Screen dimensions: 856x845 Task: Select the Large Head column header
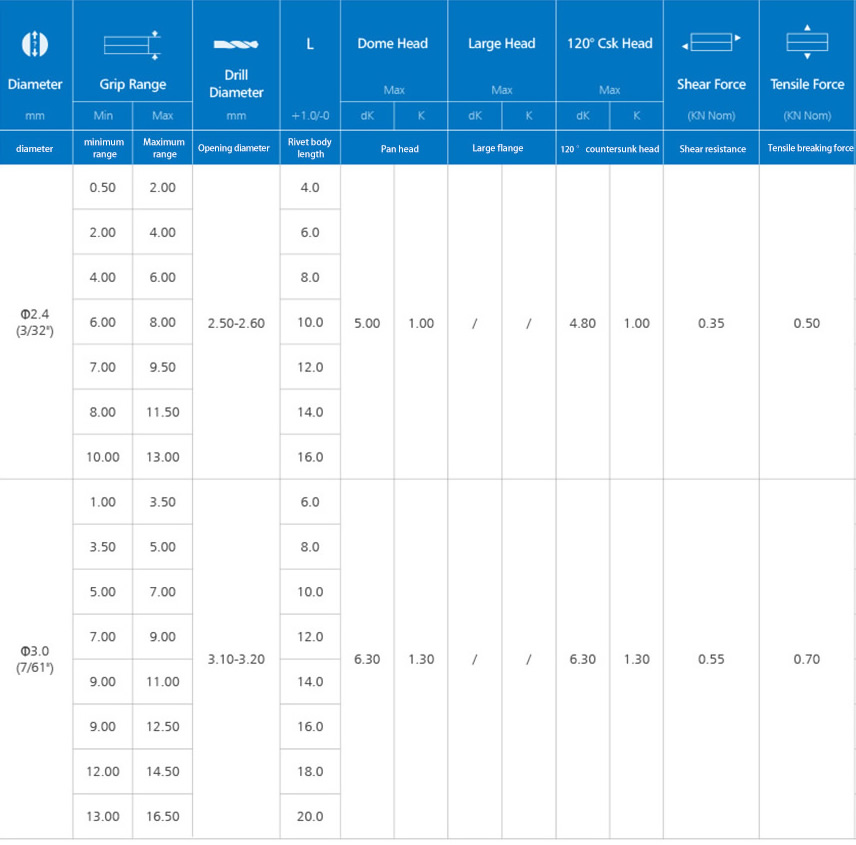pyautogui.click(x=501, y=43)
